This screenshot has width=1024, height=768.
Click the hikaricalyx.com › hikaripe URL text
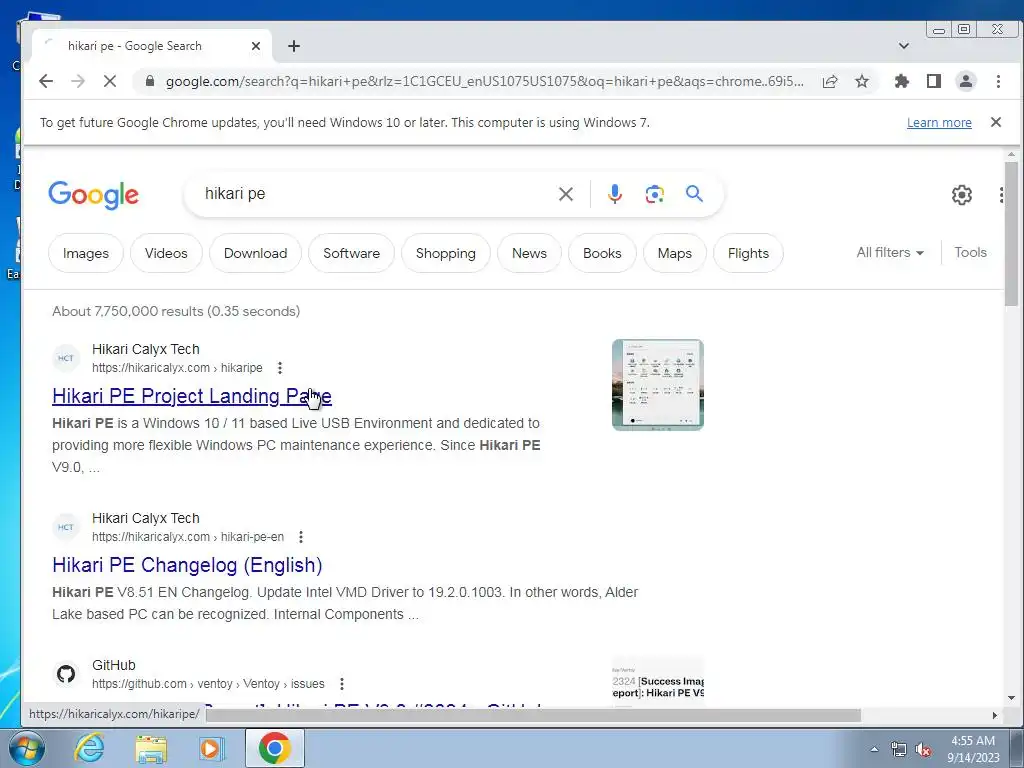pyautogui.click(x=177, y=368)
